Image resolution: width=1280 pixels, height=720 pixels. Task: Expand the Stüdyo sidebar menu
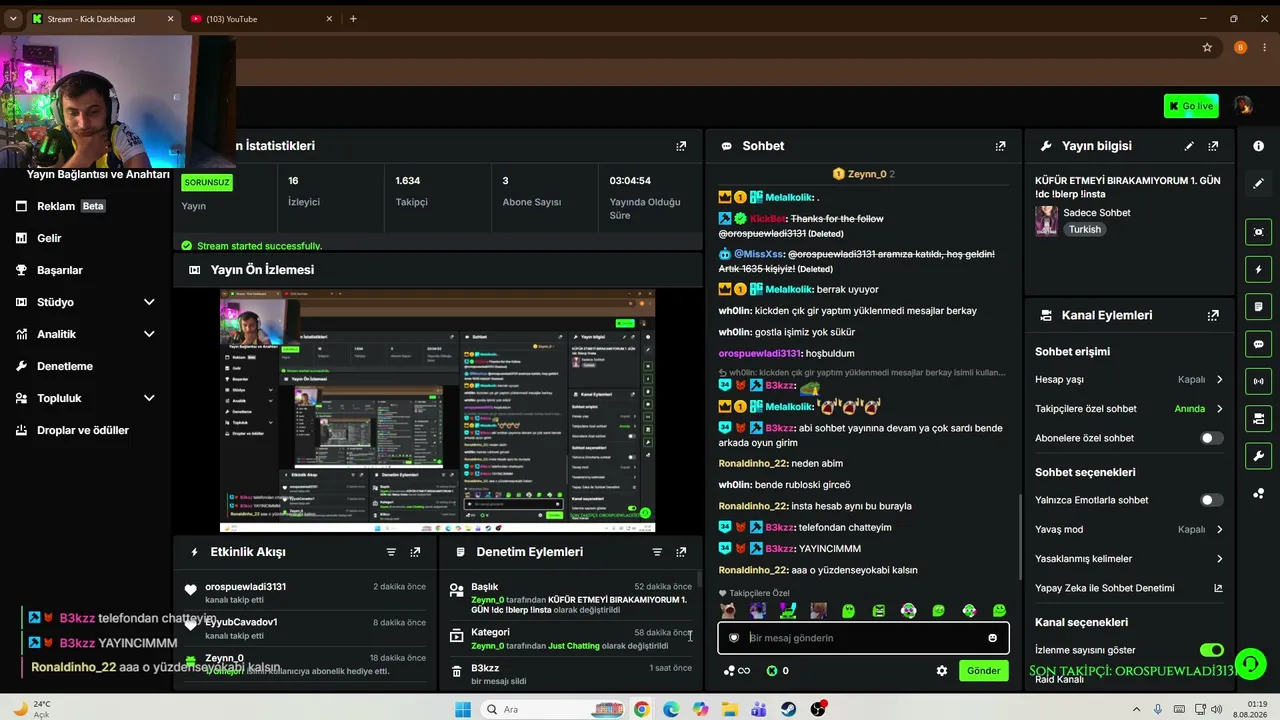tap(149, 302)
